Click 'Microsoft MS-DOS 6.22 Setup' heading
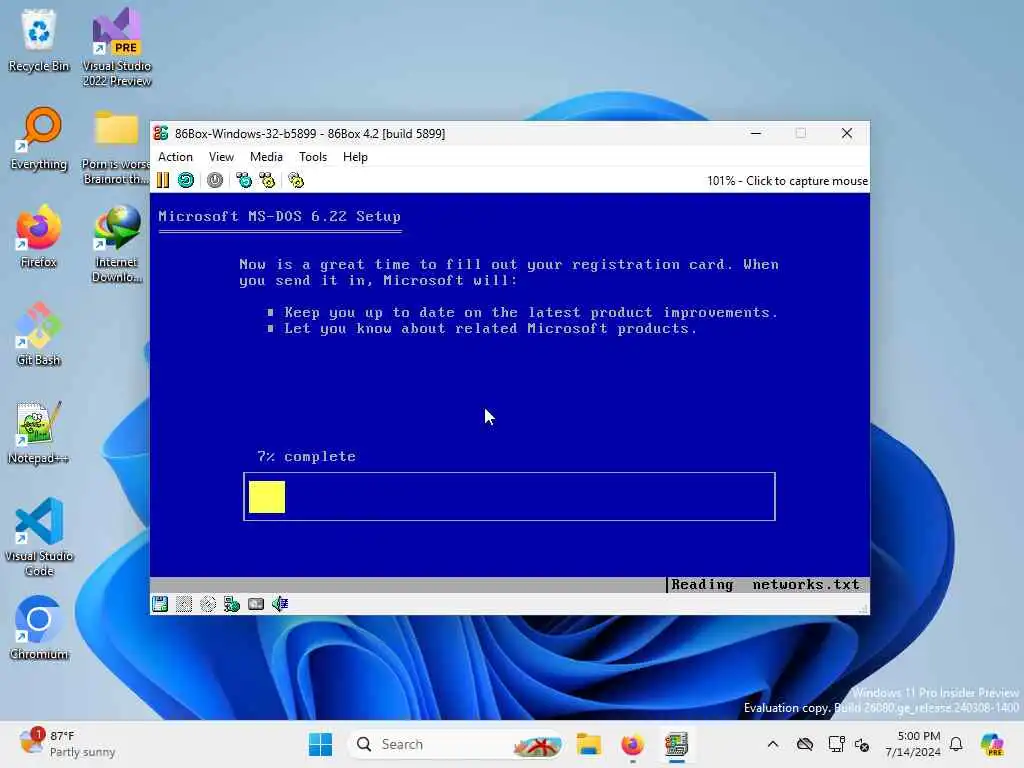 (280, 216)
